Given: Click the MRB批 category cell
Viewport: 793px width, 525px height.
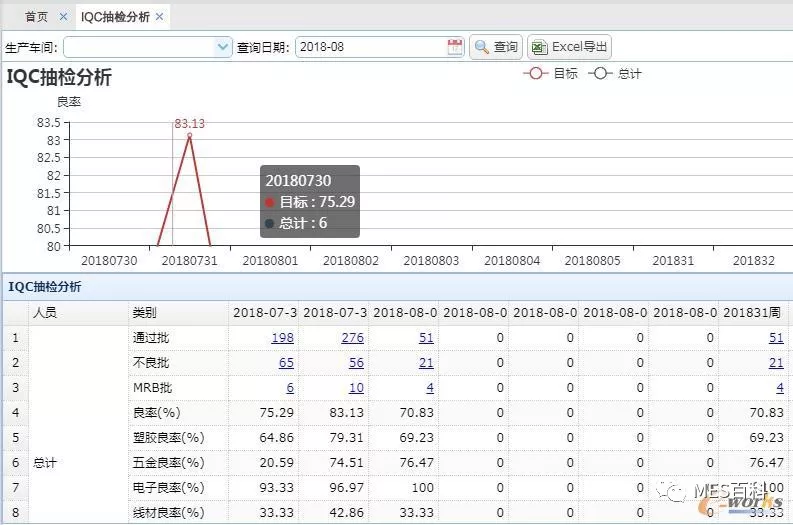Looking at the screenshot, I should 178,388.
